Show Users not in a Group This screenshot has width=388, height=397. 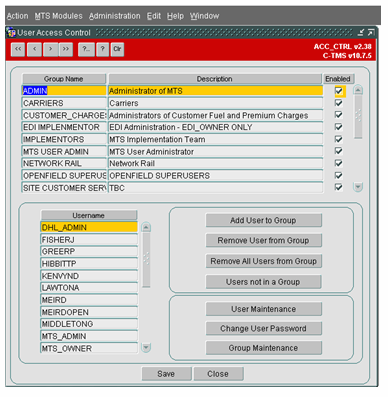tap(264, 282)
